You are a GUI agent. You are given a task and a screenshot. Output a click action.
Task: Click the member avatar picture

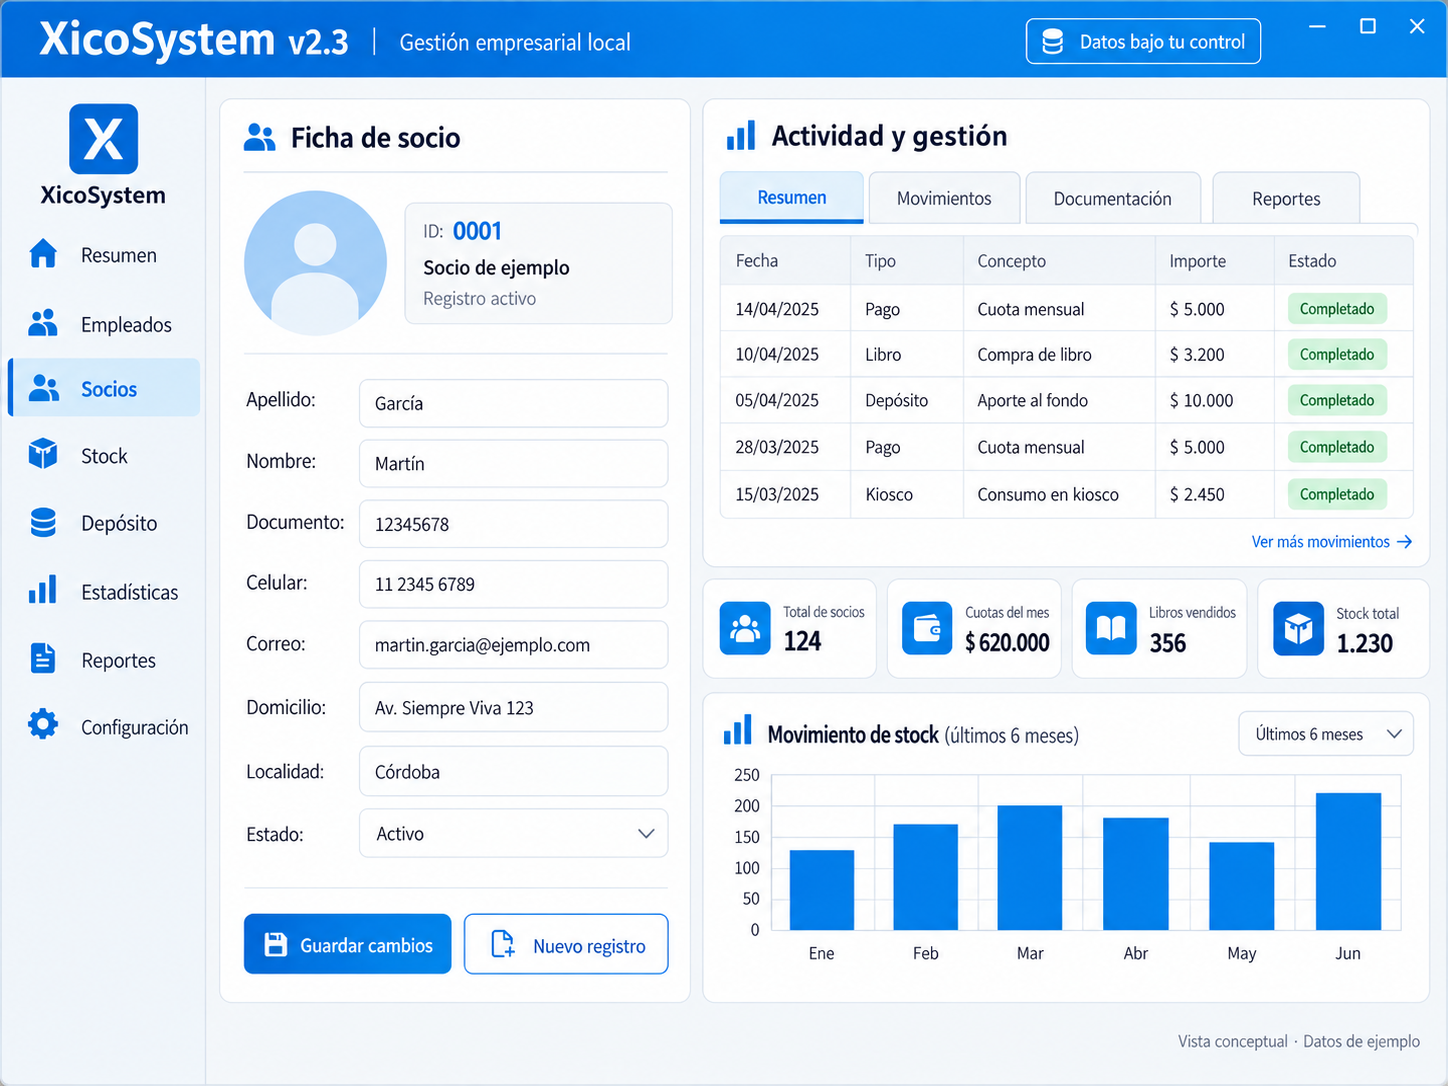click(x=315, y=262)
